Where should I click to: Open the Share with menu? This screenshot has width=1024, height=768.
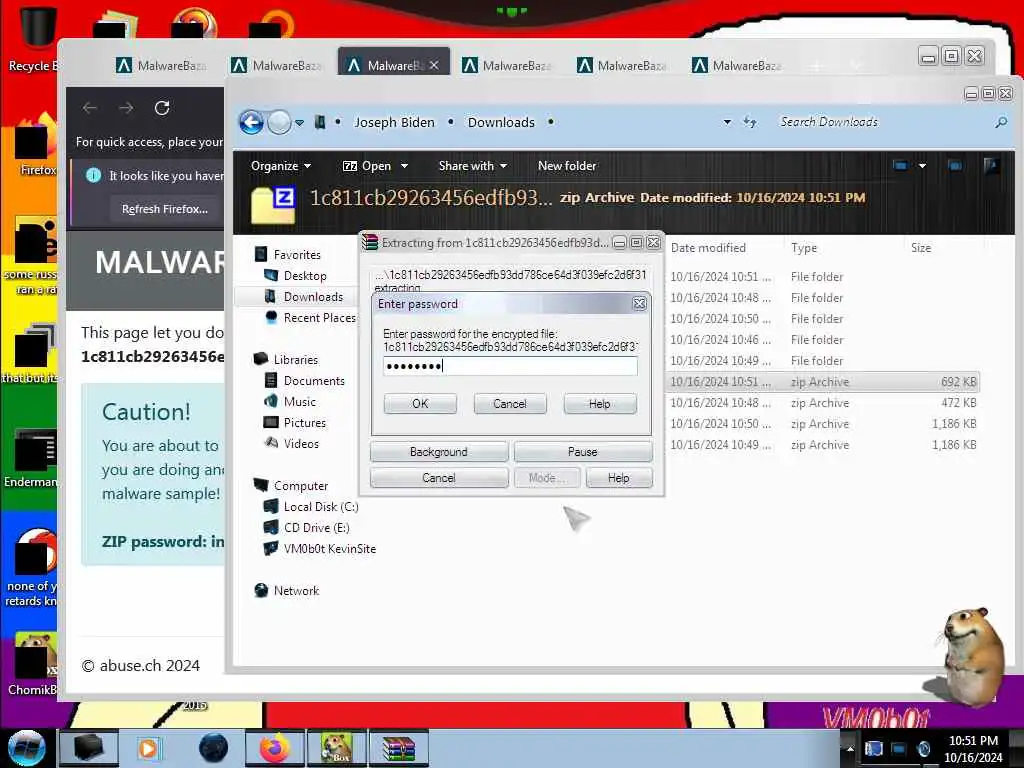(473, 166)
